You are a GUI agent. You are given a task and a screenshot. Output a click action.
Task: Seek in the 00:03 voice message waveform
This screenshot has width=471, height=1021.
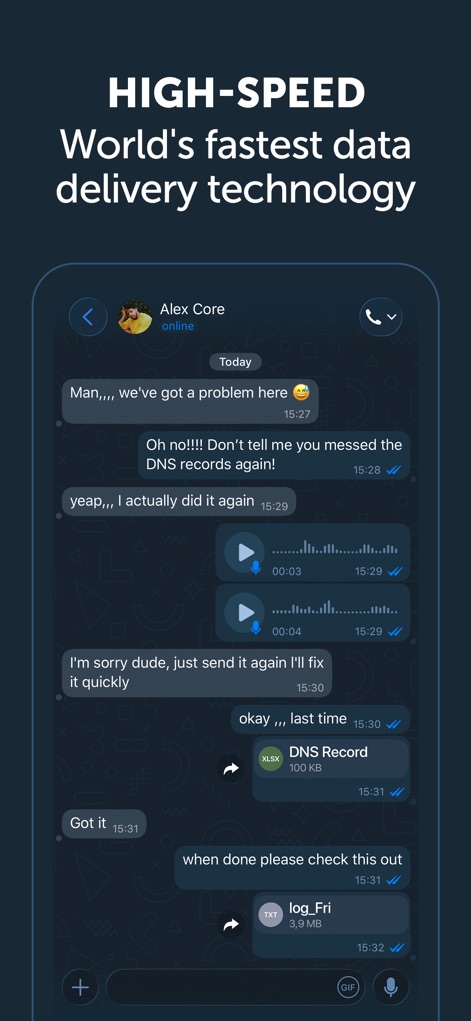[335, 548]
